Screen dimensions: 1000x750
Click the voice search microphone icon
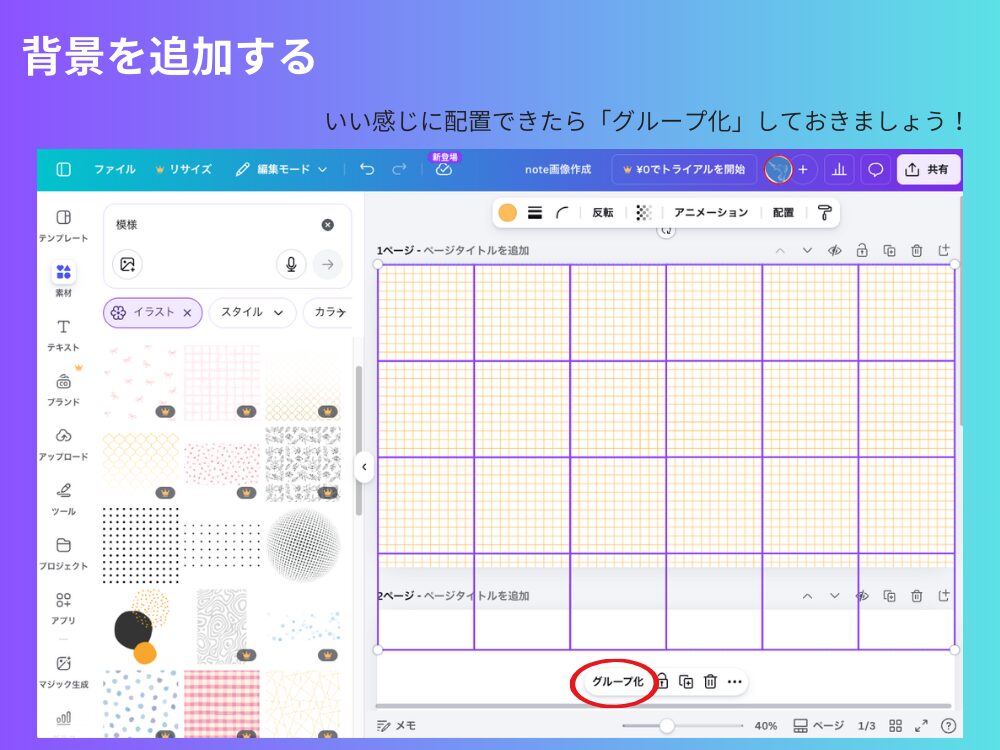[x=291, y=264]
